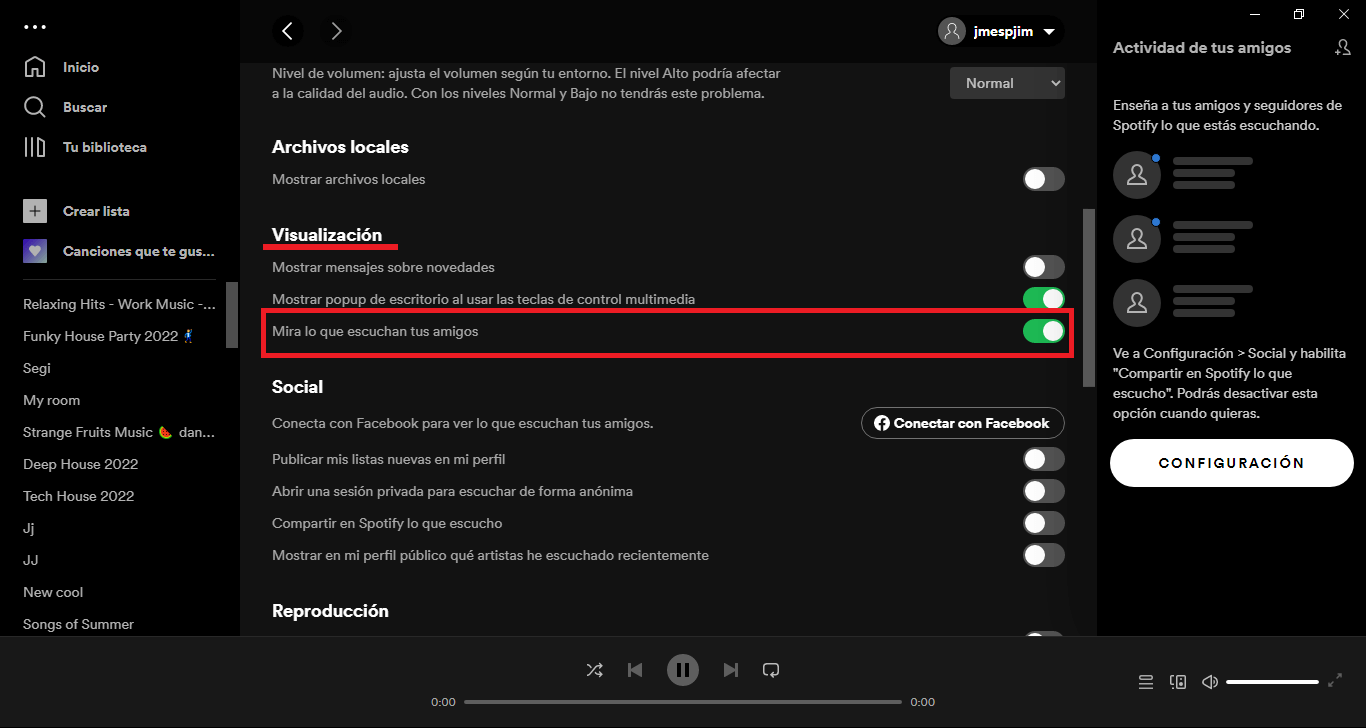Click the Visualización heading

pyautogui.click(x=327, y=235)
